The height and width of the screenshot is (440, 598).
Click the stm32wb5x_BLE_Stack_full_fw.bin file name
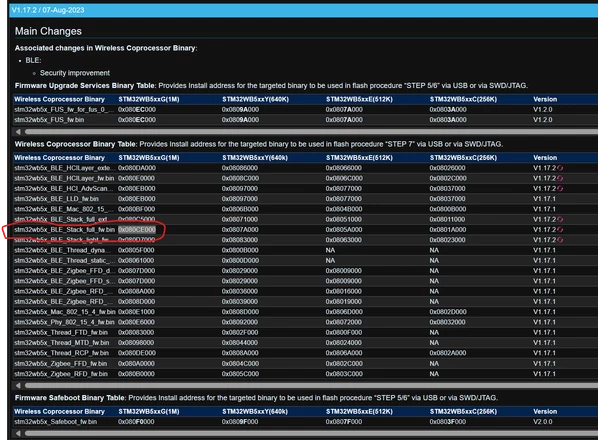coord(64,230)
